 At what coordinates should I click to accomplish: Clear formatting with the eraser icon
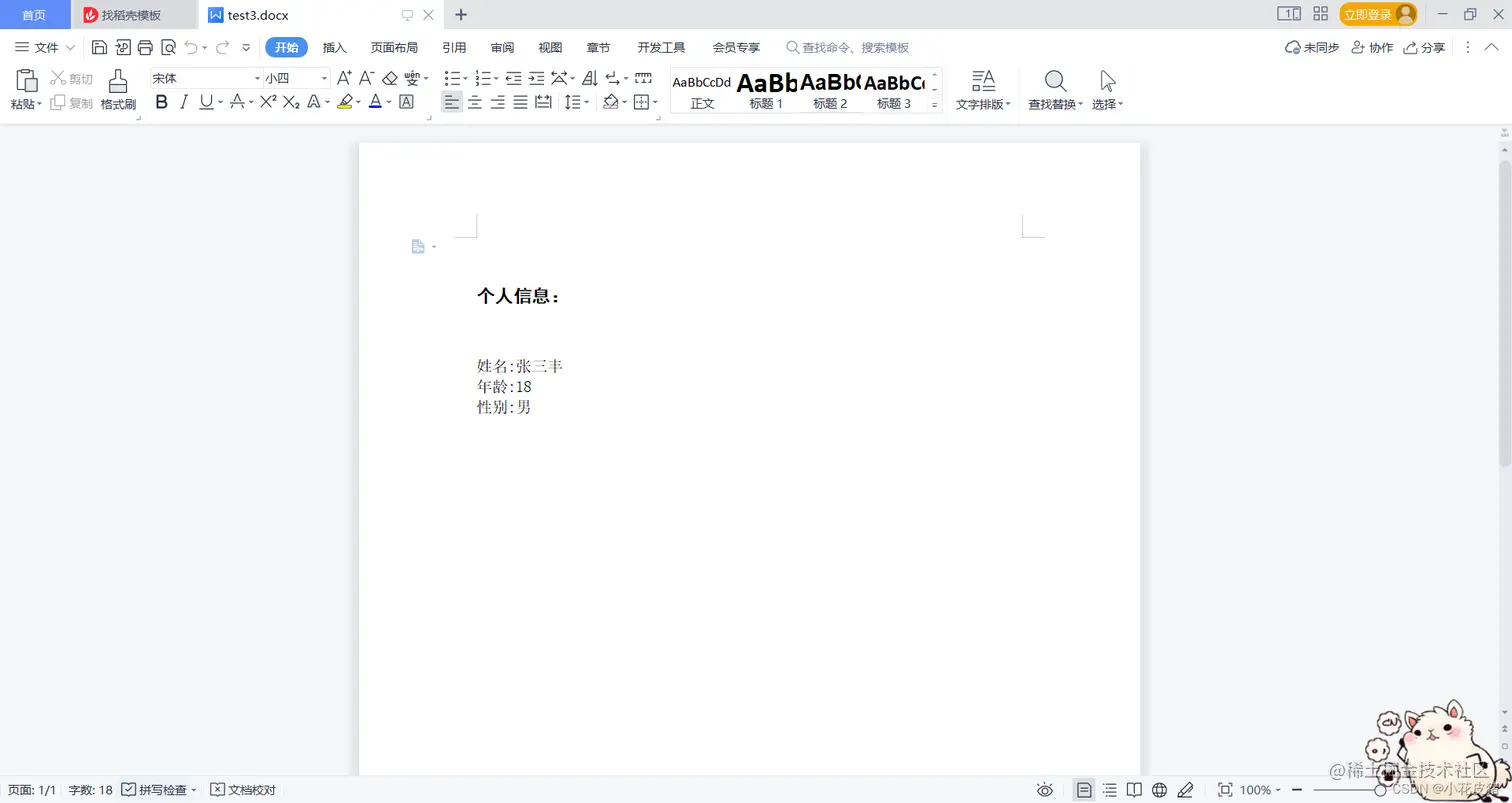click(x=390, y=78)
